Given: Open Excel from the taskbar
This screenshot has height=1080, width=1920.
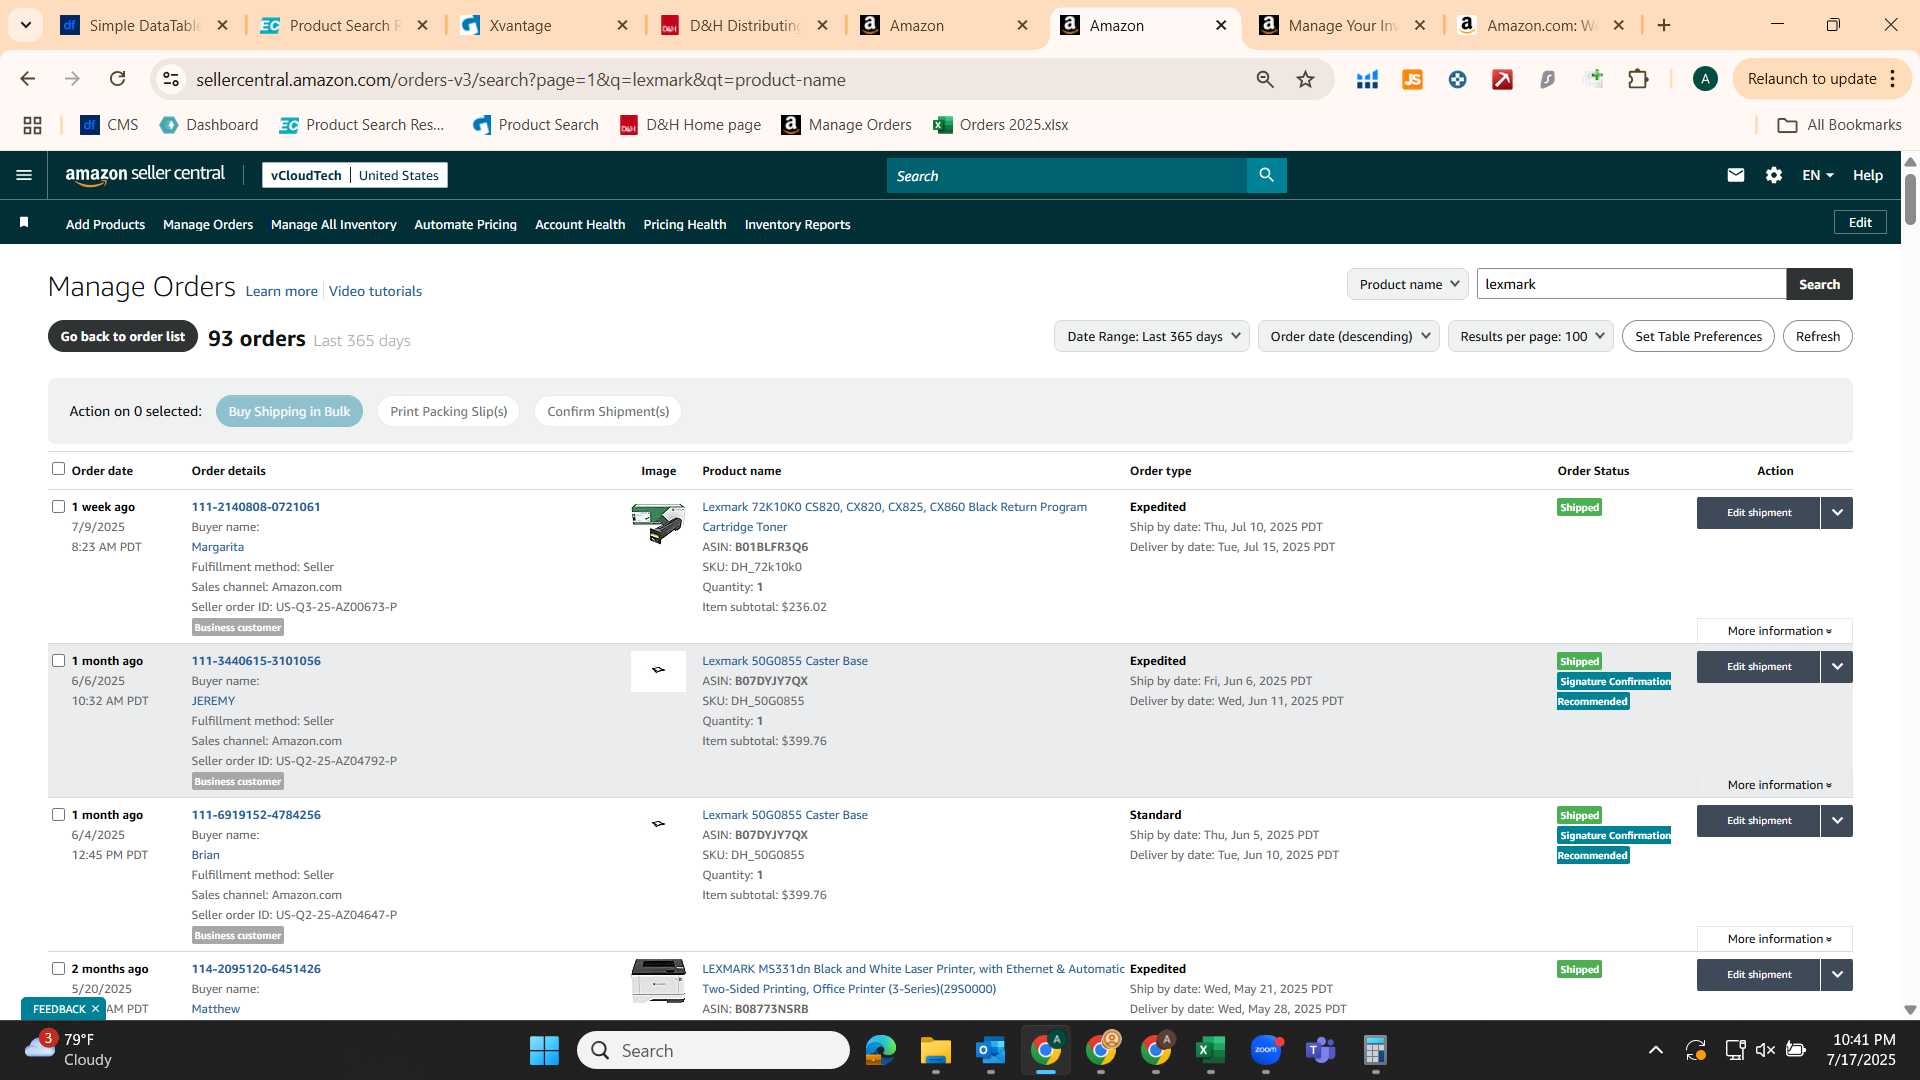Looking at the screenshot, I should [x=1211, y=1050].
